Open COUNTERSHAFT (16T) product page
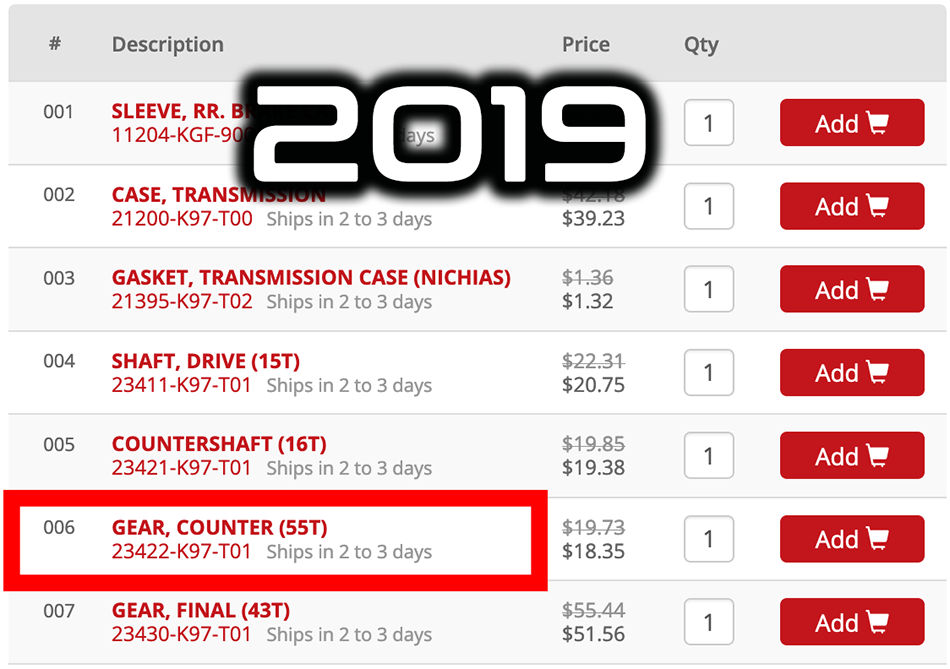 [219, 444]
